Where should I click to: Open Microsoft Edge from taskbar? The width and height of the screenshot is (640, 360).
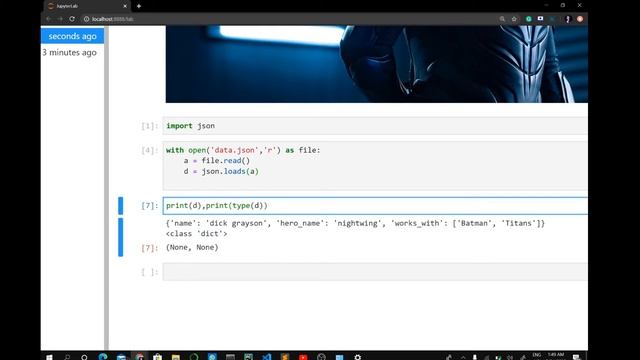103,357
